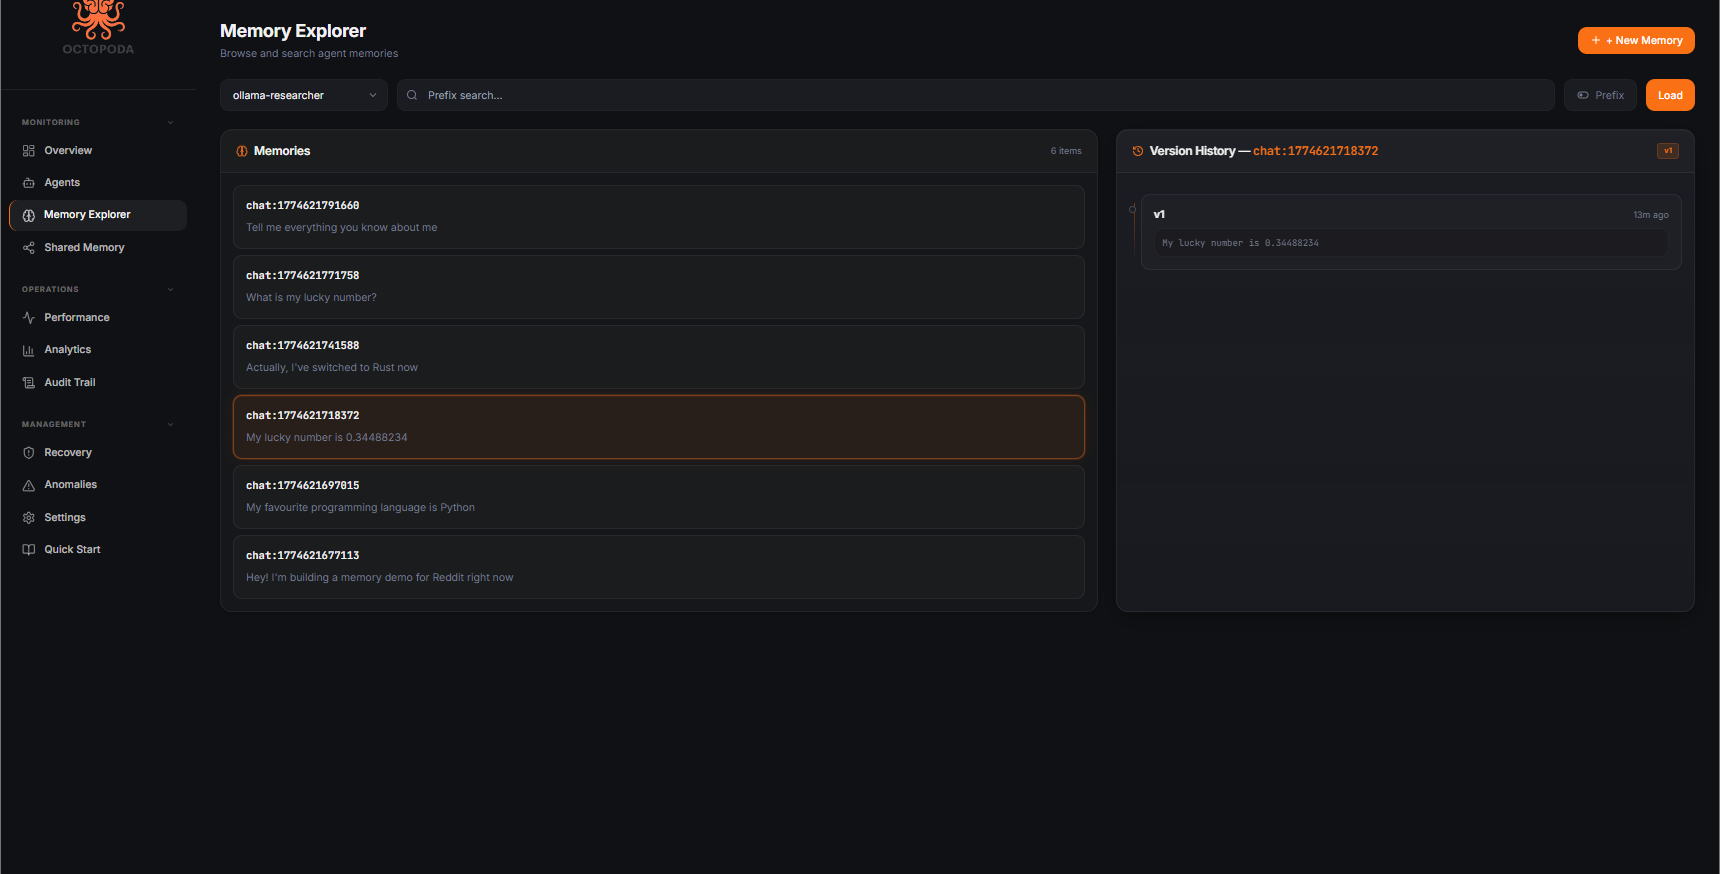This screenshot has width=1720, height=874.
Task: Click the v1 version entry card
Action: point(1411,232)
